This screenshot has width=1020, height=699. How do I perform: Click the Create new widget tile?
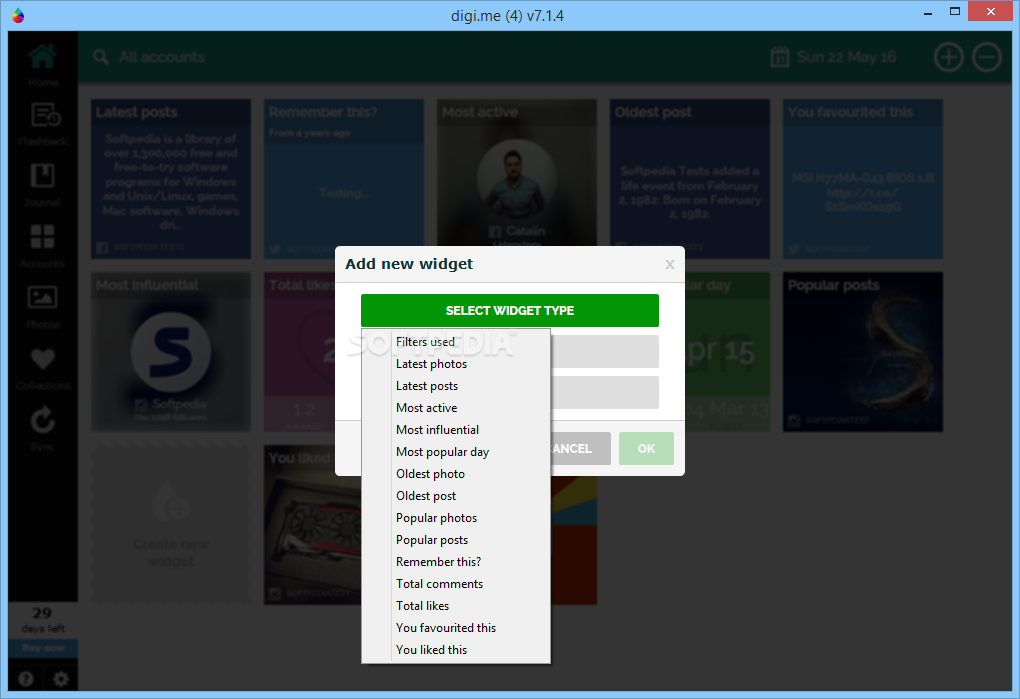tap(170, 525)
